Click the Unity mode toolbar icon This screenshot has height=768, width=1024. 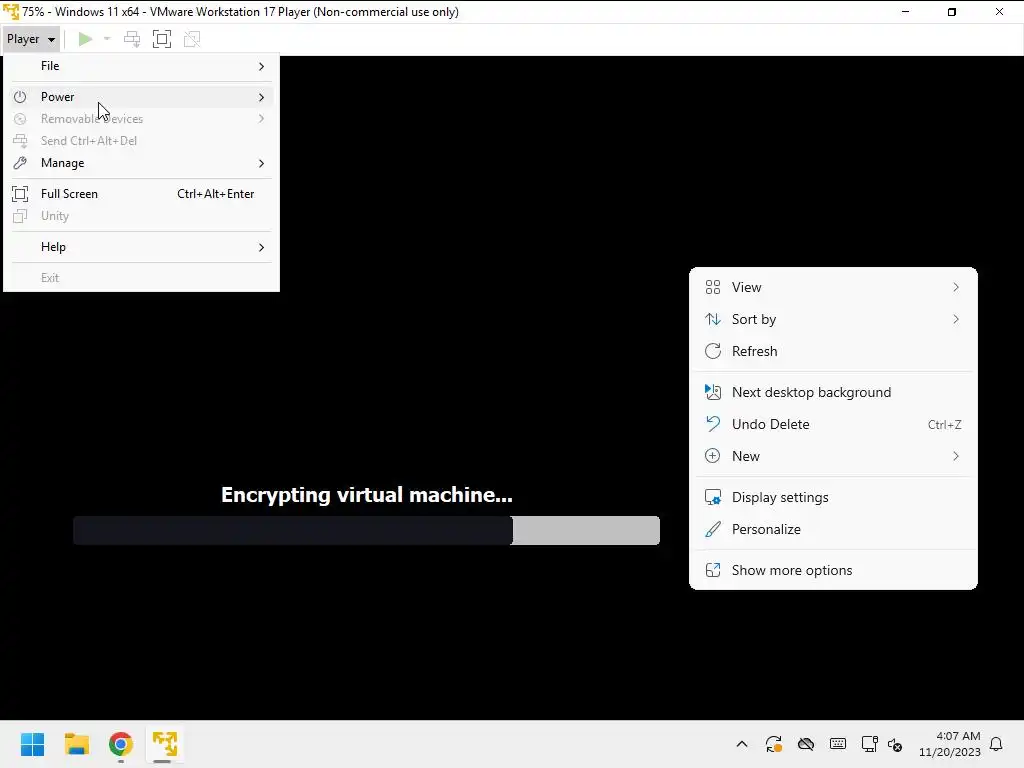coord(192,39)
